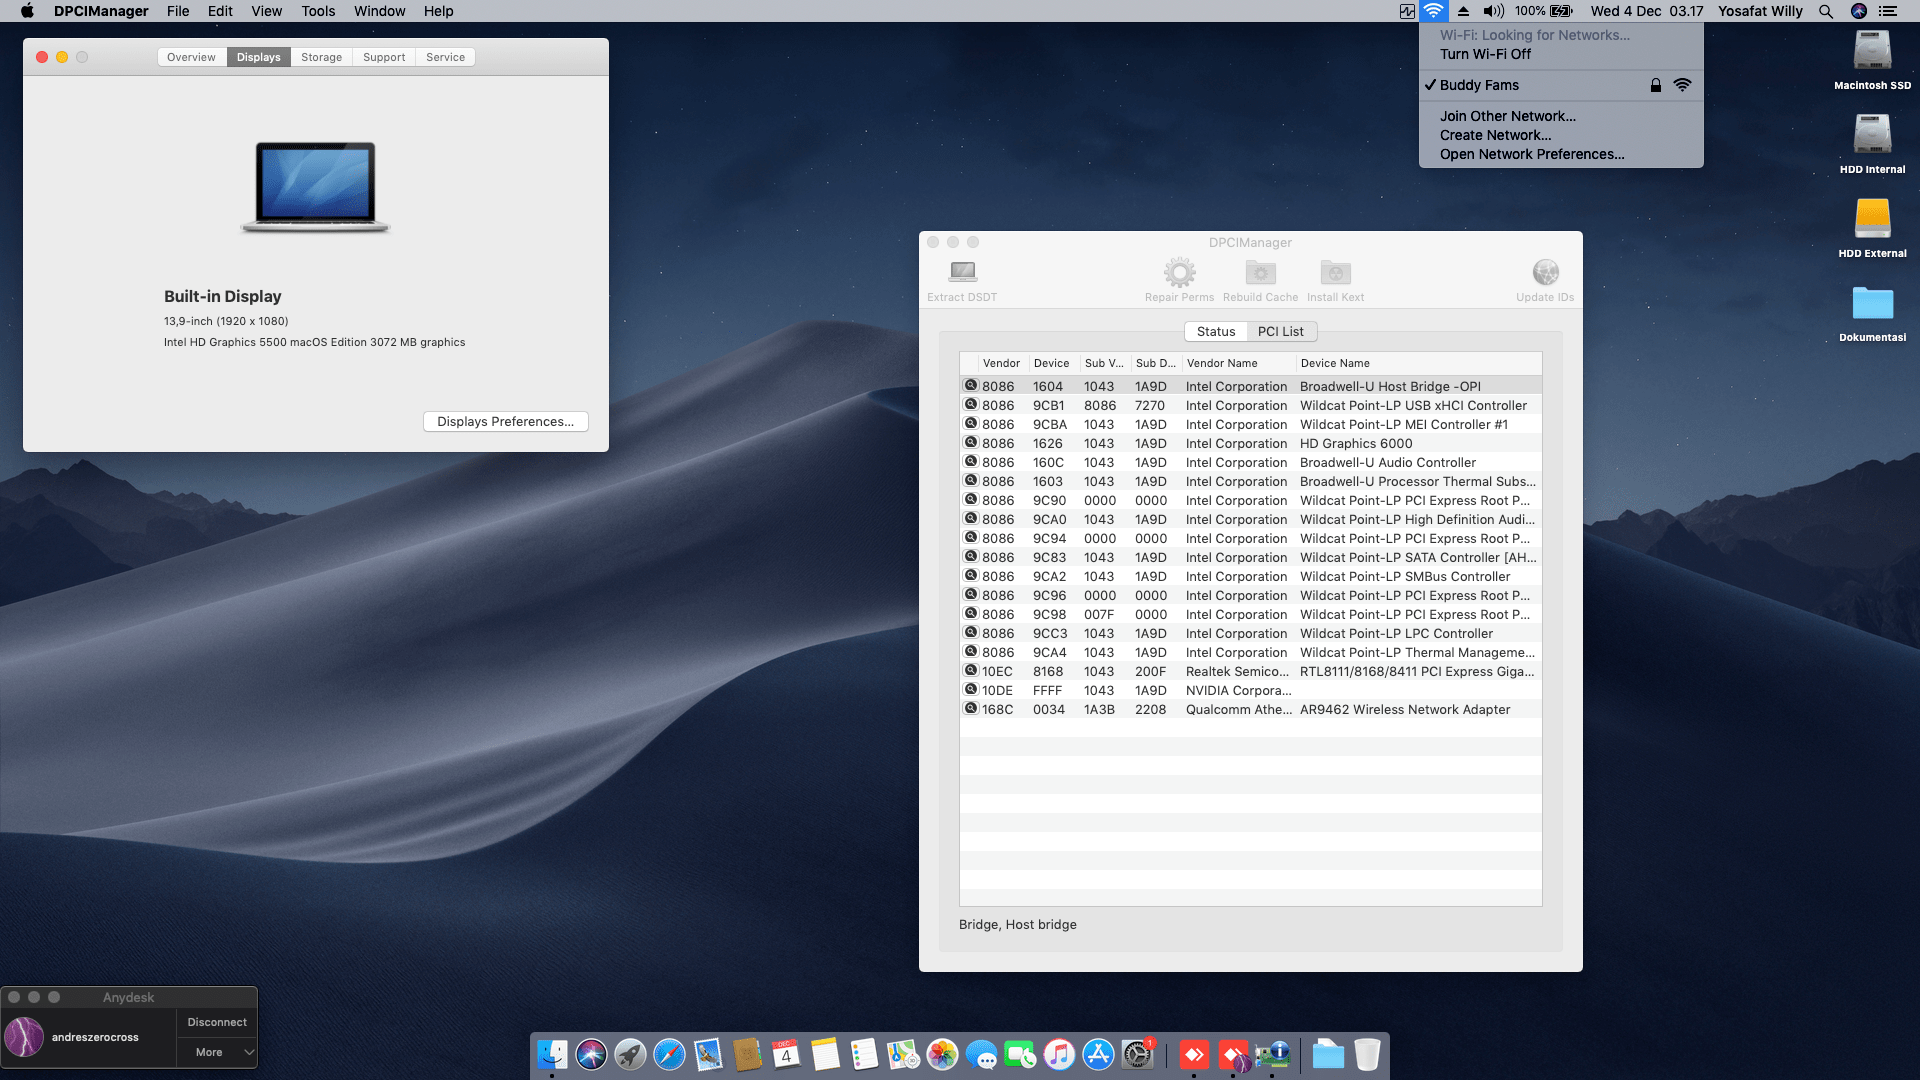Switch to the Status tab
The width and height of the screenshot is (1920, 1080).
[1215, 331]
